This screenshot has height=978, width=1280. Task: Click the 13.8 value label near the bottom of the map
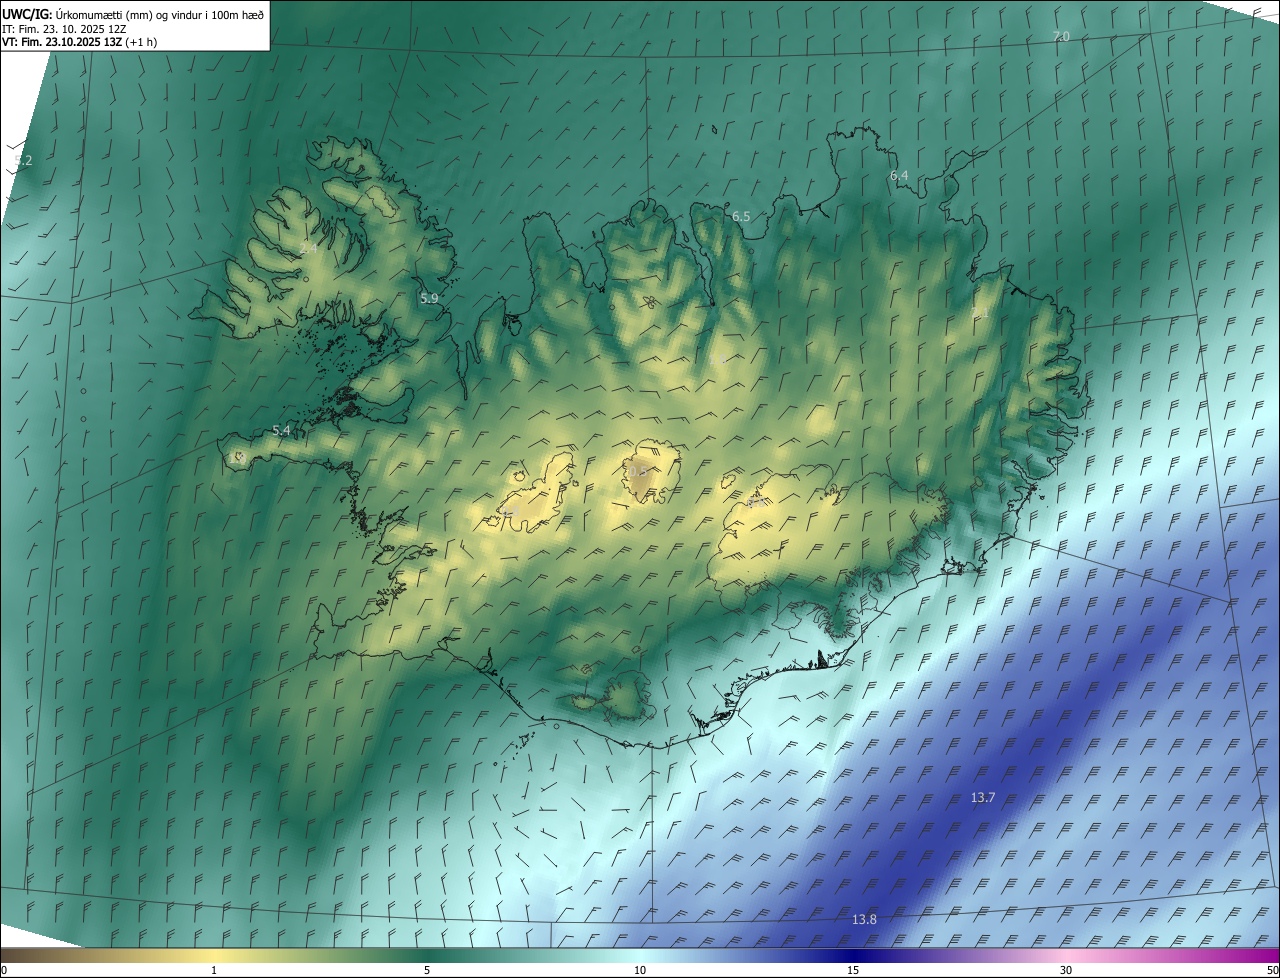864,919
